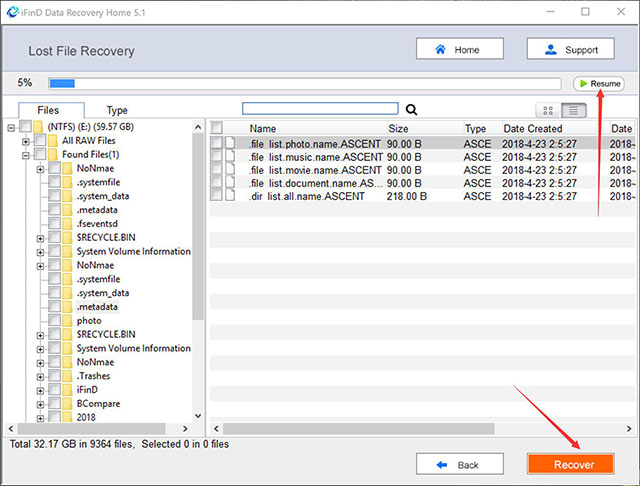Click the All RAW Files folder icon
The width and height of the screenshot is (640, 486).
[53, 141]
